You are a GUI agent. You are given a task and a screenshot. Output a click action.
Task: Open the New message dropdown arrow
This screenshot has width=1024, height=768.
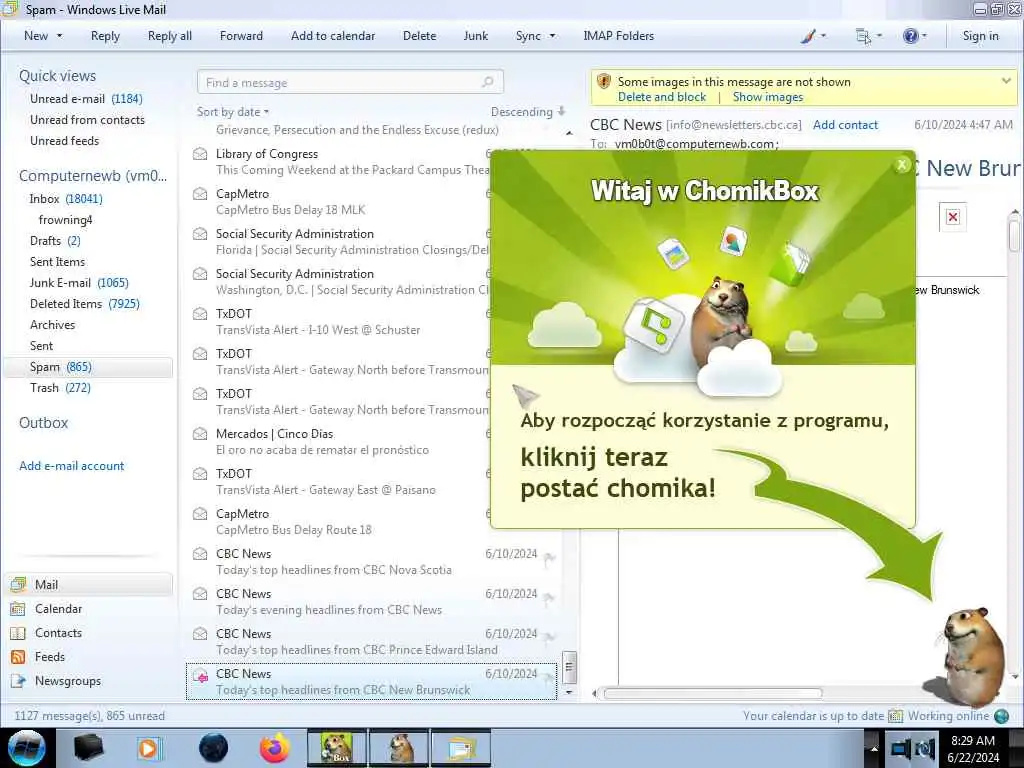pos(59,36)
